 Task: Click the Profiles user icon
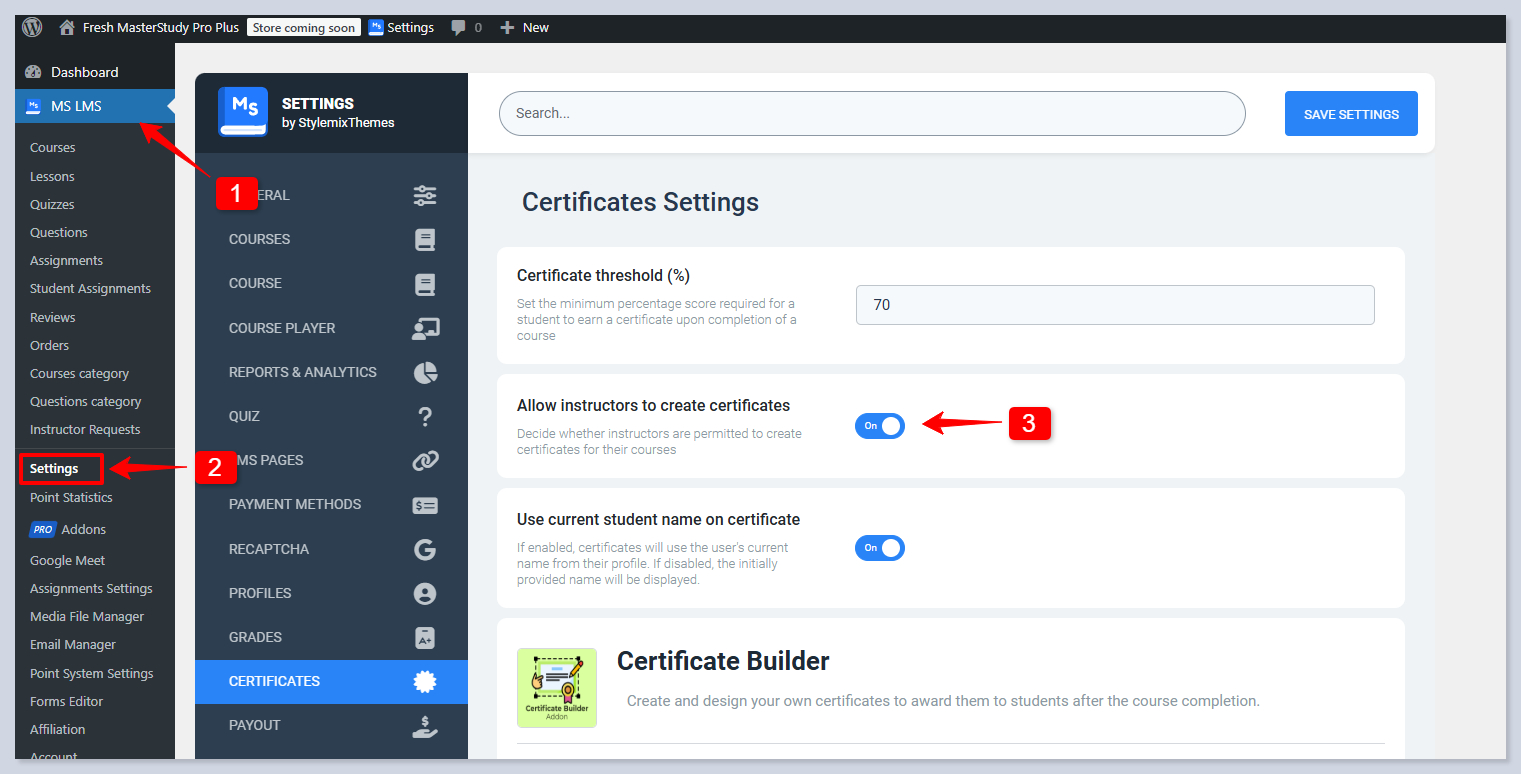coord(425,593)
